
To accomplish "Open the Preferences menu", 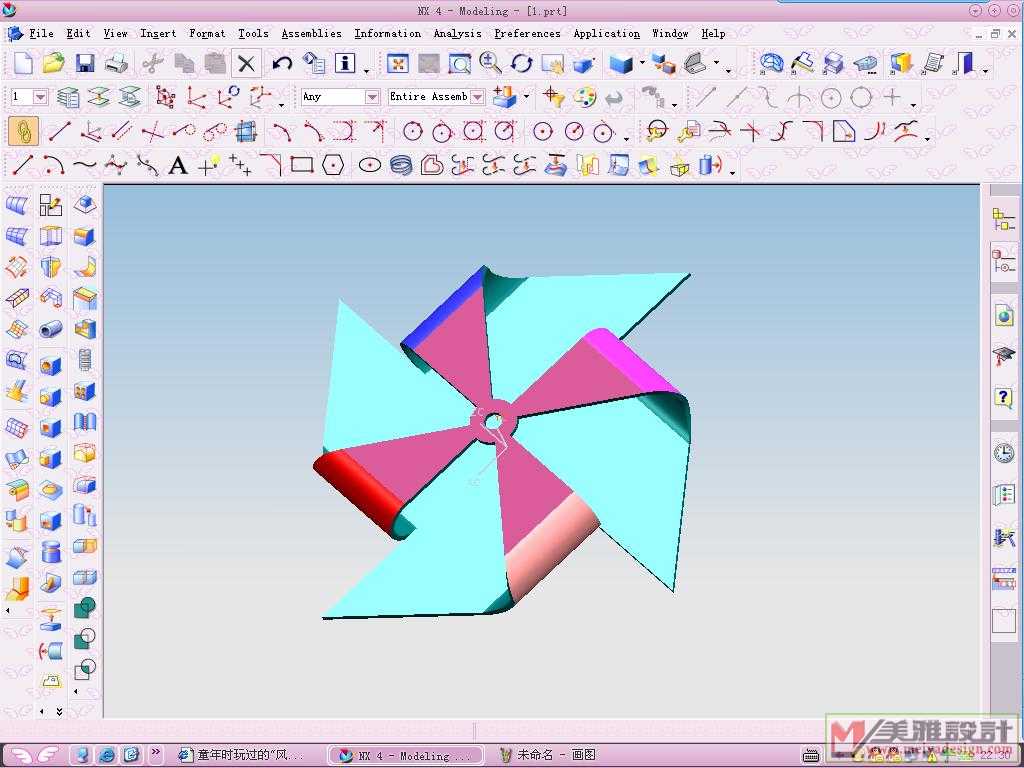I will [527, 33].
